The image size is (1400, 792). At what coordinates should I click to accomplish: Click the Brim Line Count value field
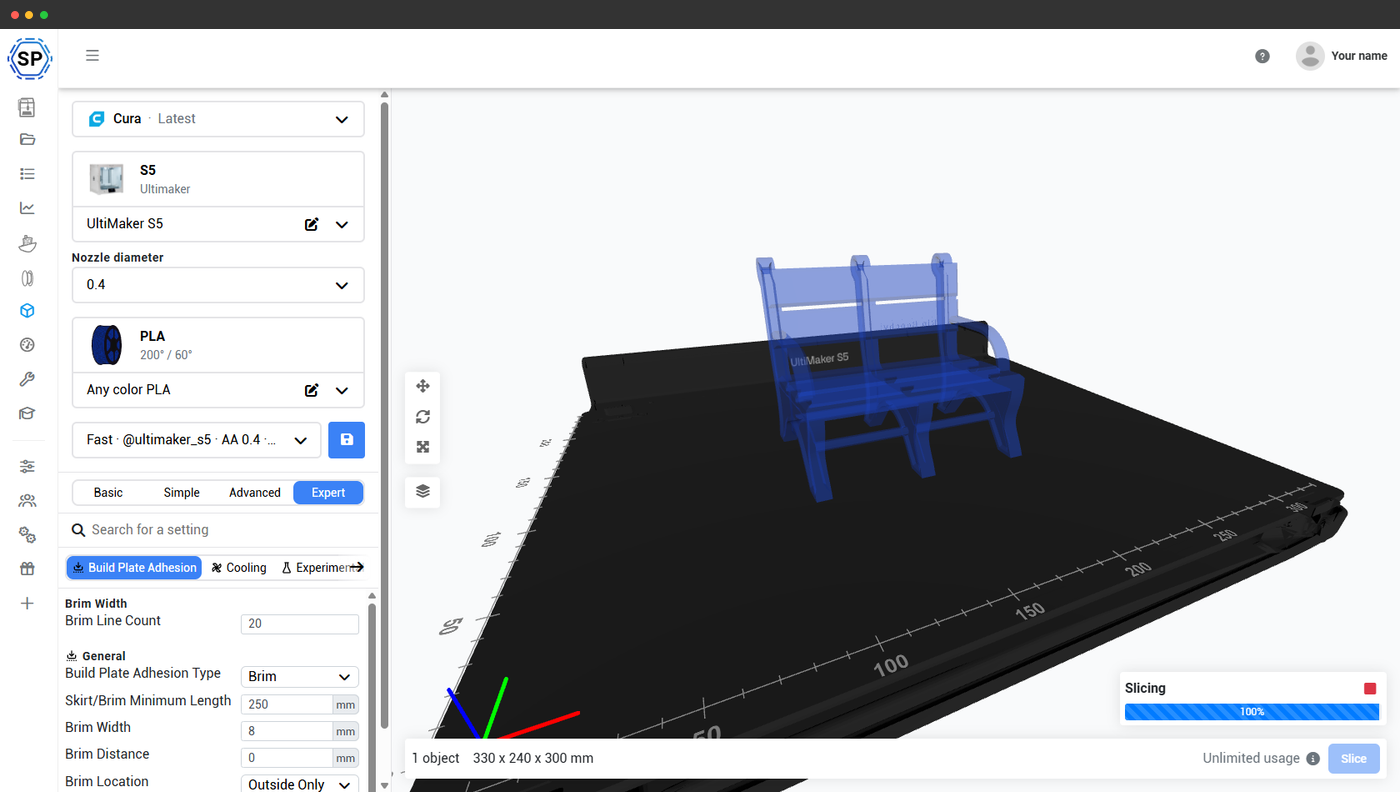click(299, 624)
